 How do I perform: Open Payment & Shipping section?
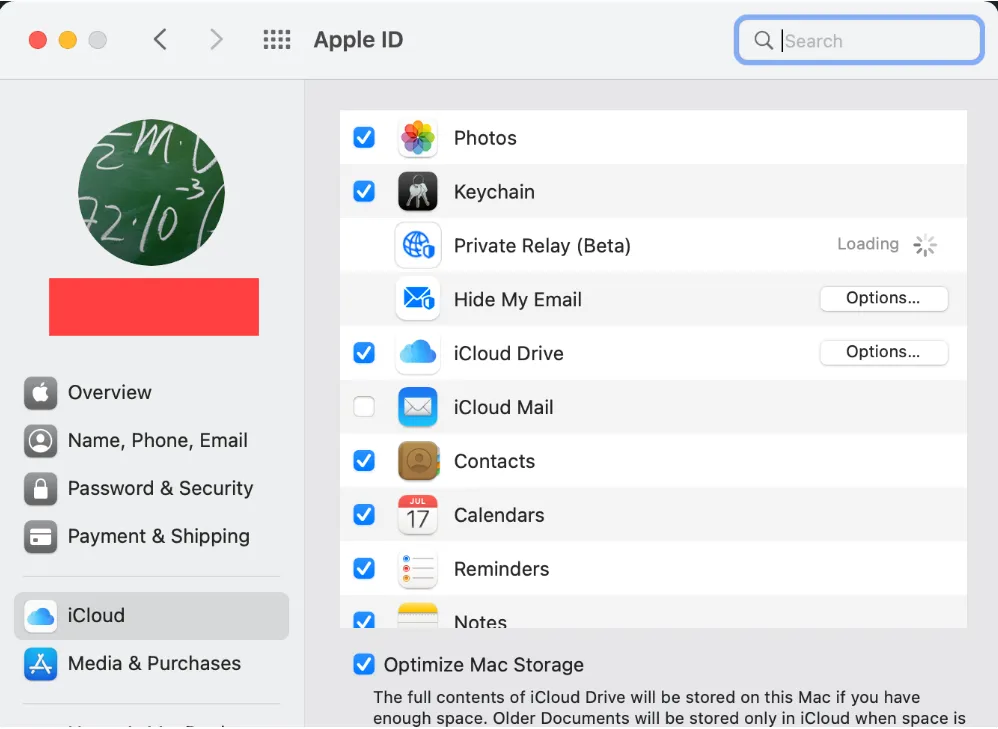pos(151,537)
